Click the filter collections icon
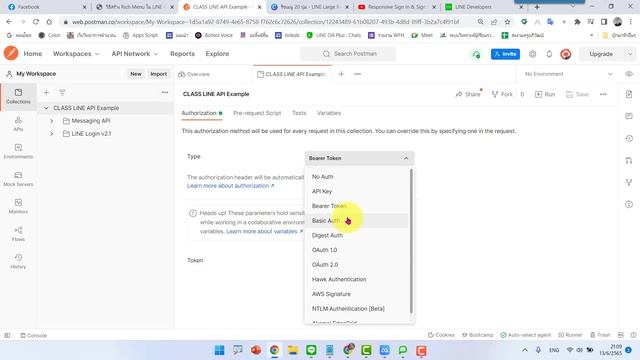Viewport: 640px width, 360px height. click(x=62, y=93)
